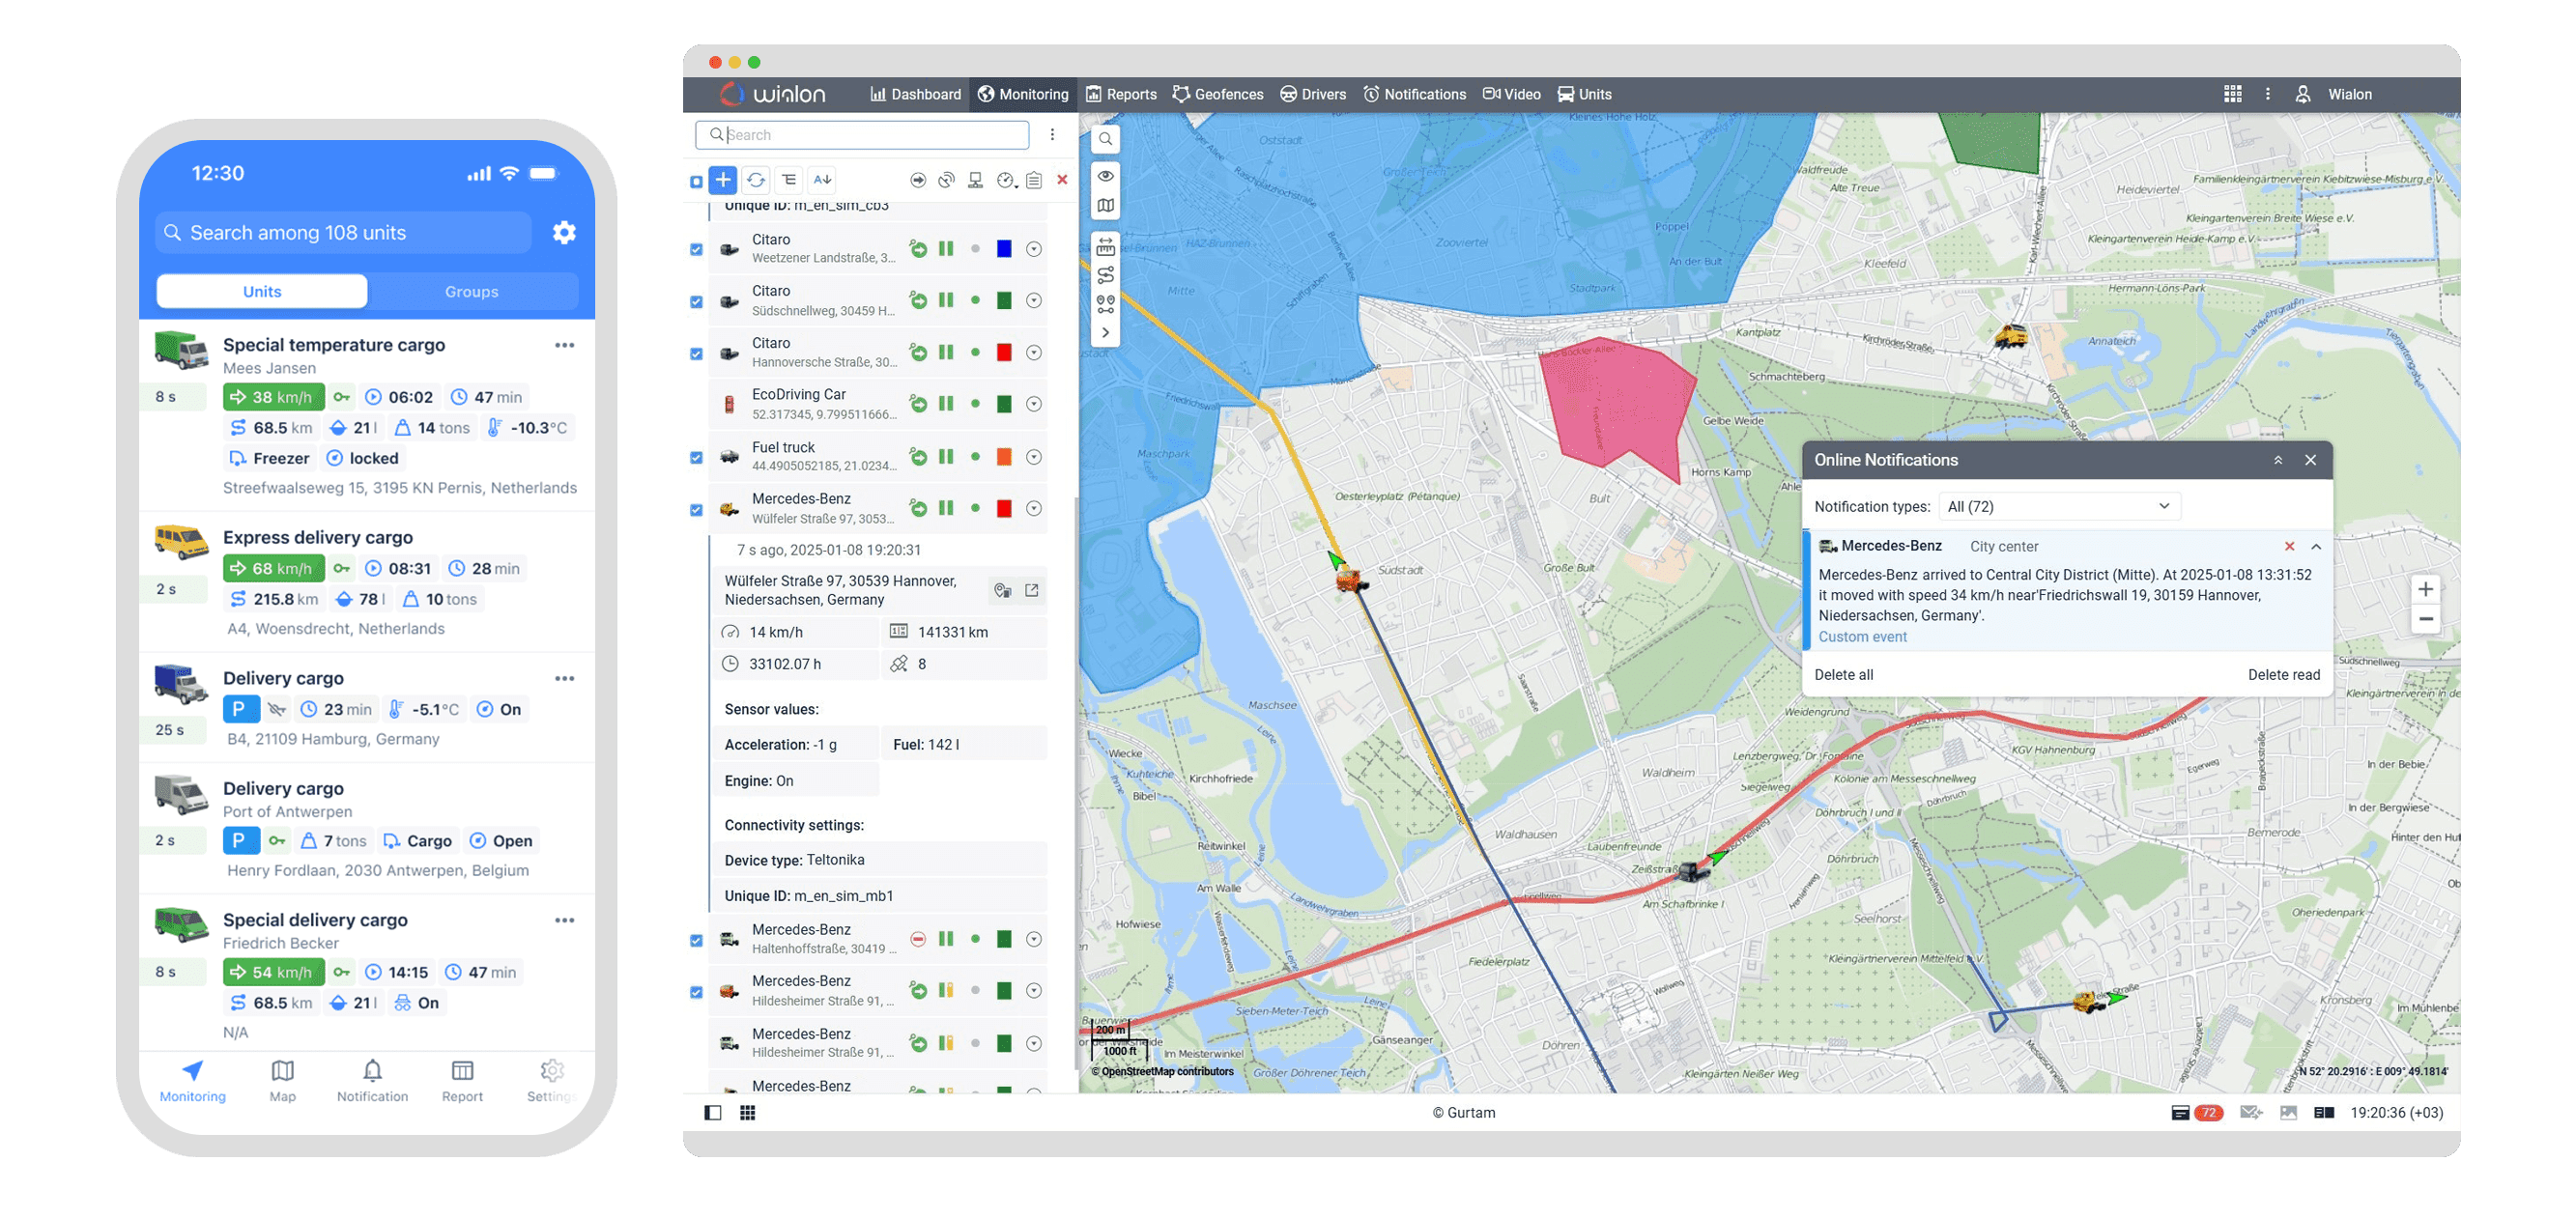Image resolution: width=2576 pixels, height=1218 pixels.
Task: Open unit location in new window icon
Action: [x=1032, y=590]
